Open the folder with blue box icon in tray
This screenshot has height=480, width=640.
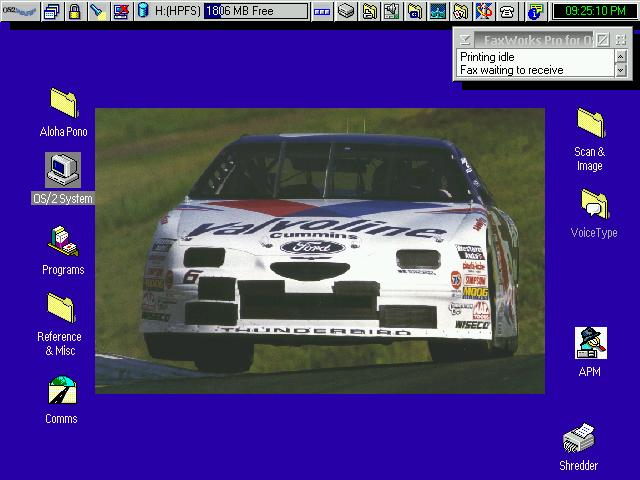coord(415,11)
